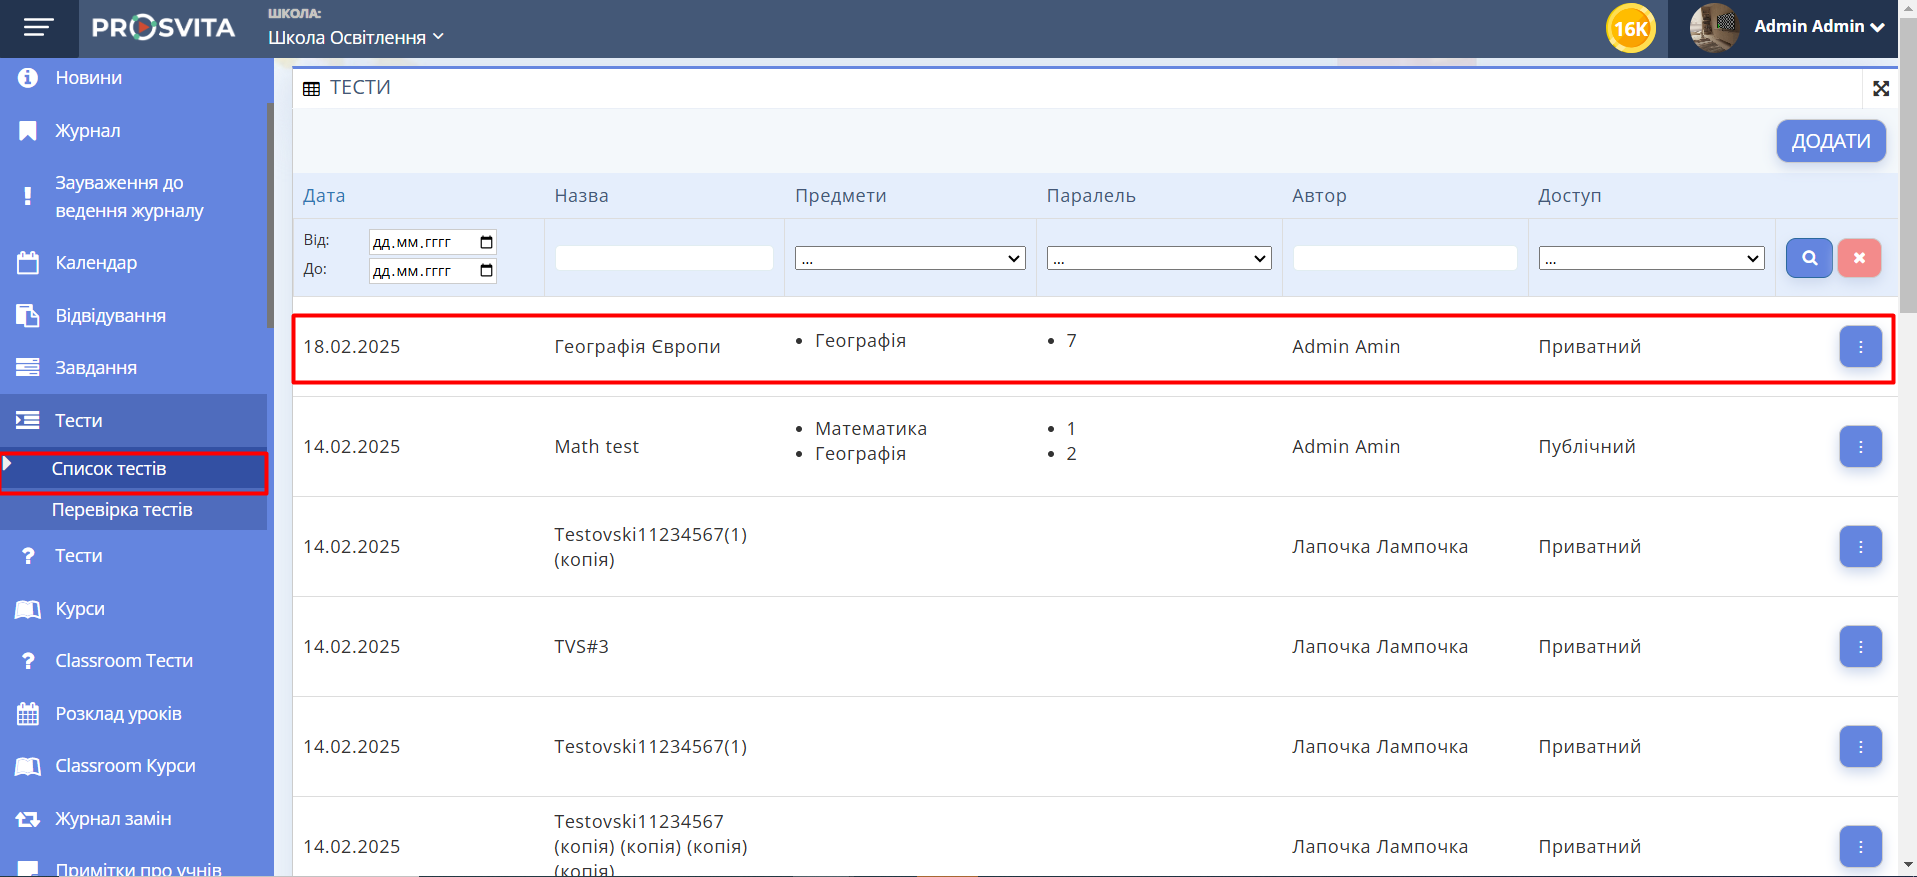Click the Автор filter input field
Screen dimensions: 1917x877
[1404, 258]
